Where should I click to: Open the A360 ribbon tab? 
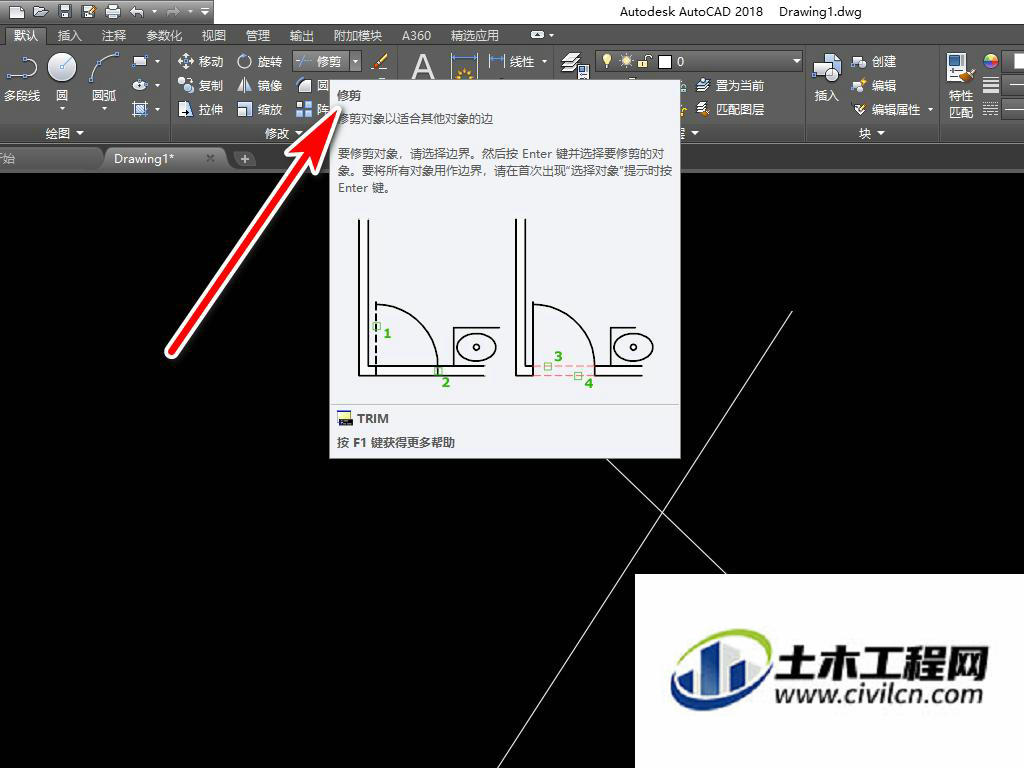click(416, 35)
